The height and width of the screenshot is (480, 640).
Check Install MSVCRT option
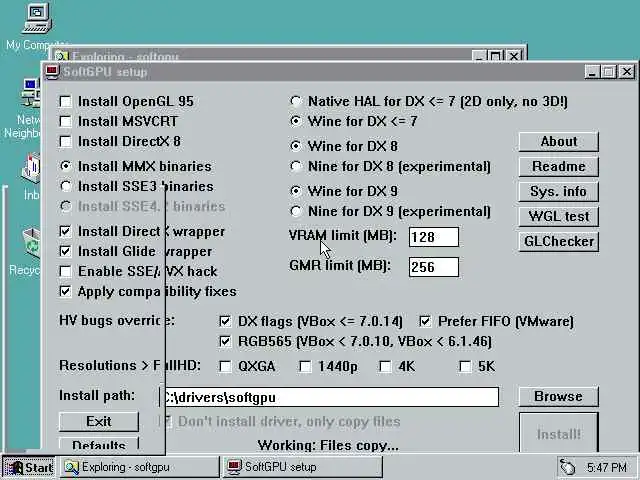click(65, 121)
